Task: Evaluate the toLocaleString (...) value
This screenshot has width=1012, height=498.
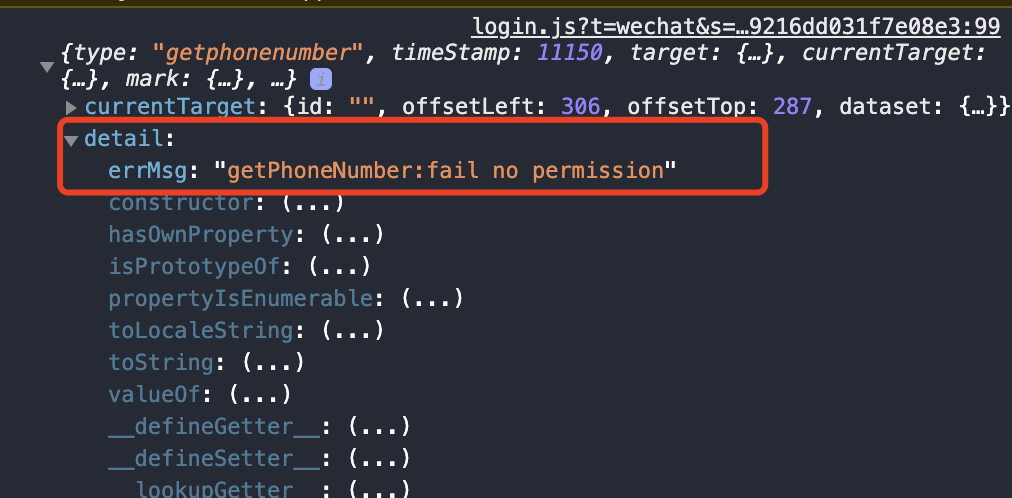Action: 352,331
